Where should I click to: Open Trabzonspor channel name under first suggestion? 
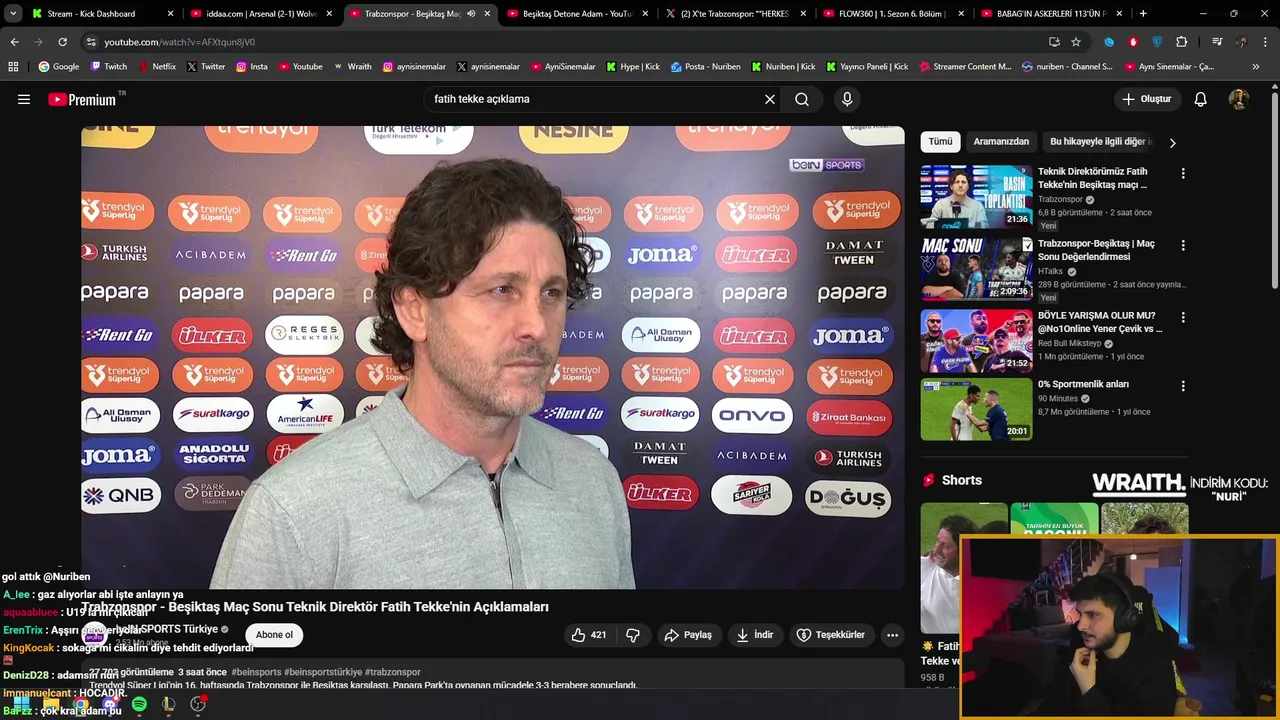1060,199
